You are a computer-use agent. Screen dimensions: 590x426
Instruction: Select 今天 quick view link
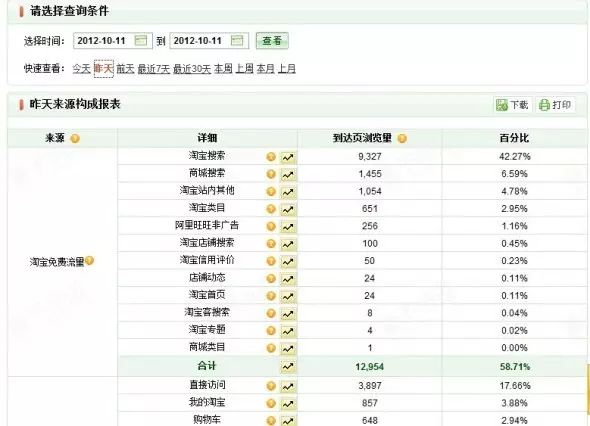[82, 68]
